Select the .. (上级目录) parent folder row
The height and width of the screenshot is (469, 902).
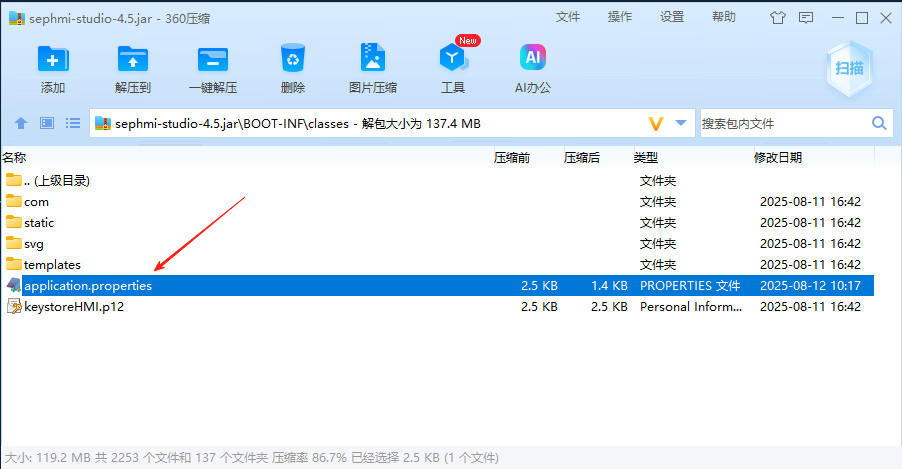tap(438, 181)
